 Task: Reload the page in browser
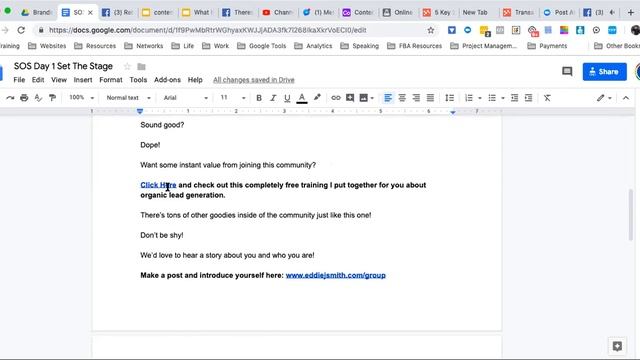pyautogui.click(x=21, y=30)
